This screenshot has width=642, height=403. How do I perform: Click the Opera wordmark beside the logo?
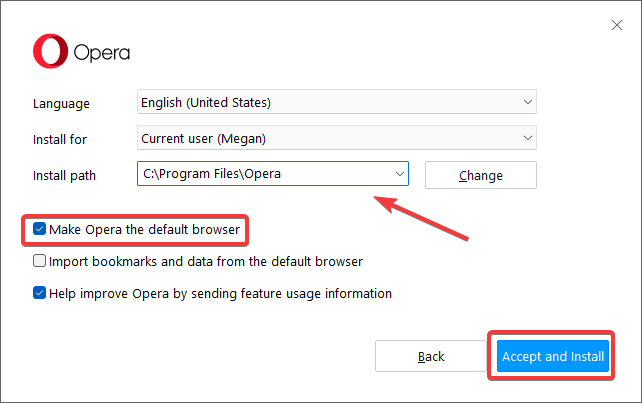coord(100,53)
